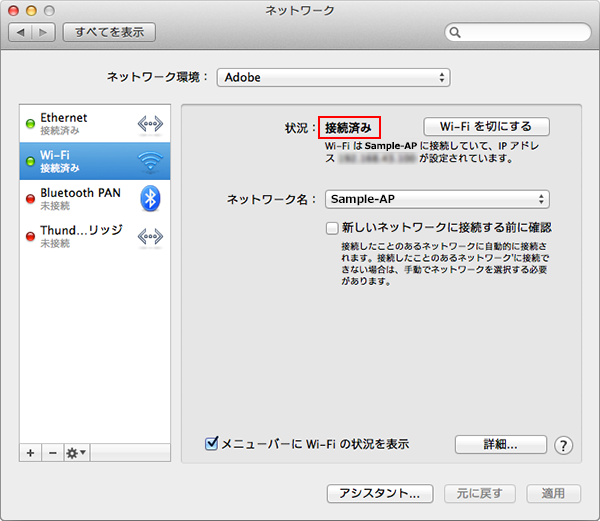
Task: Add a new network service with plus button
Action: [x=30, y=453]
